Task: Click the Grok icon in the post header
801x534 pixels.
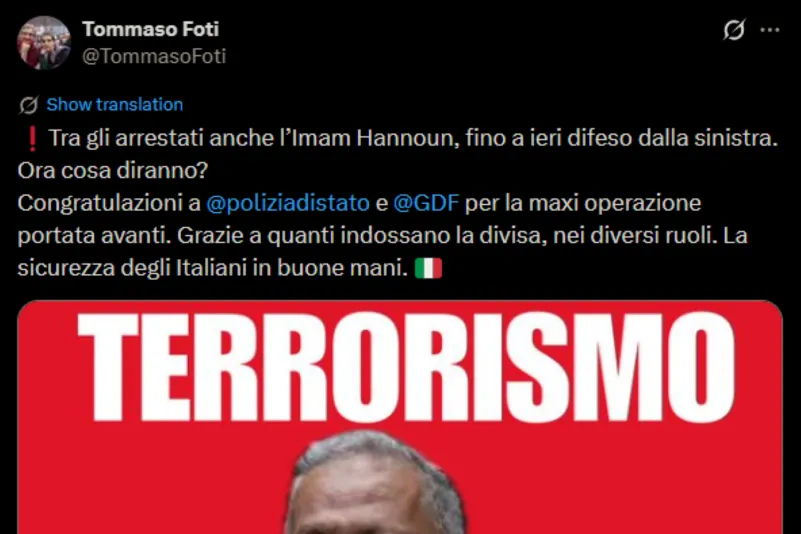Action: point(734,30)
